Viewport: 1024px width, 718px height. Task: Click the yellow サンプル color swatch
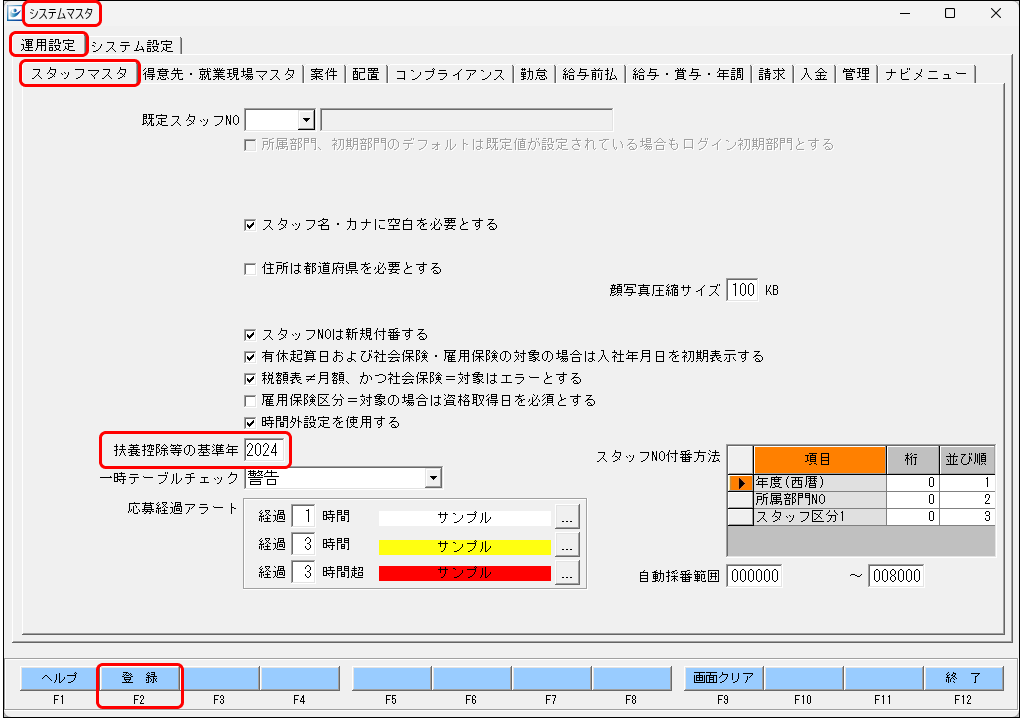coord(464,547)
